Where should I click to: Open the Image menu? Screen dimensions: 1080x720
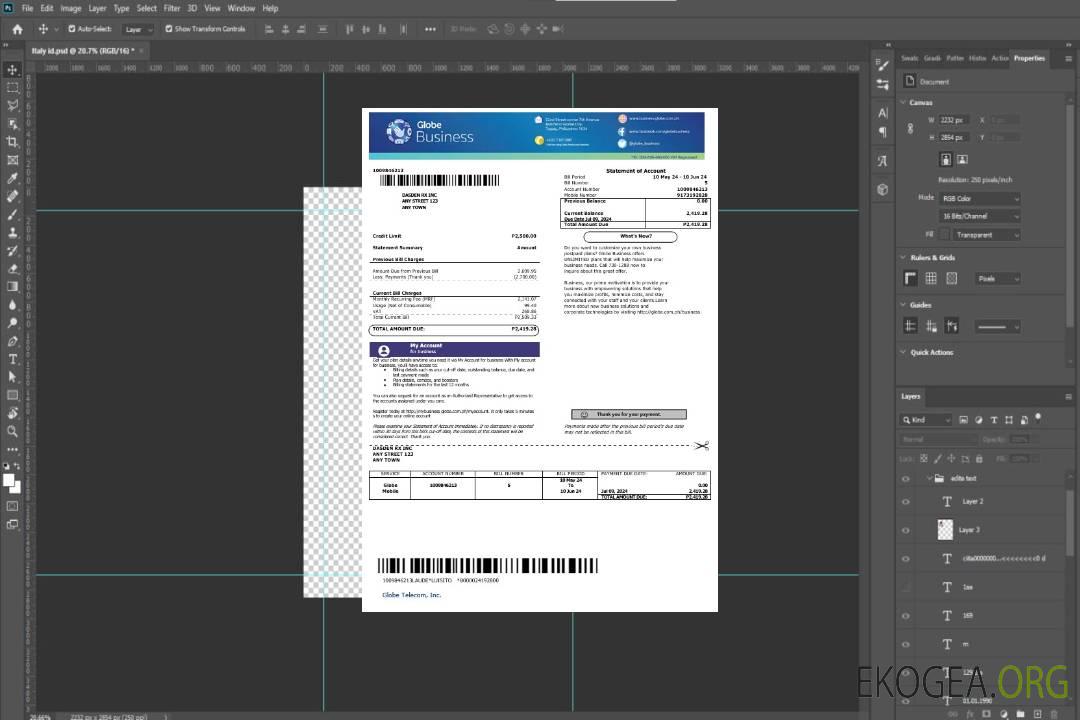click(x=71, y=8)
